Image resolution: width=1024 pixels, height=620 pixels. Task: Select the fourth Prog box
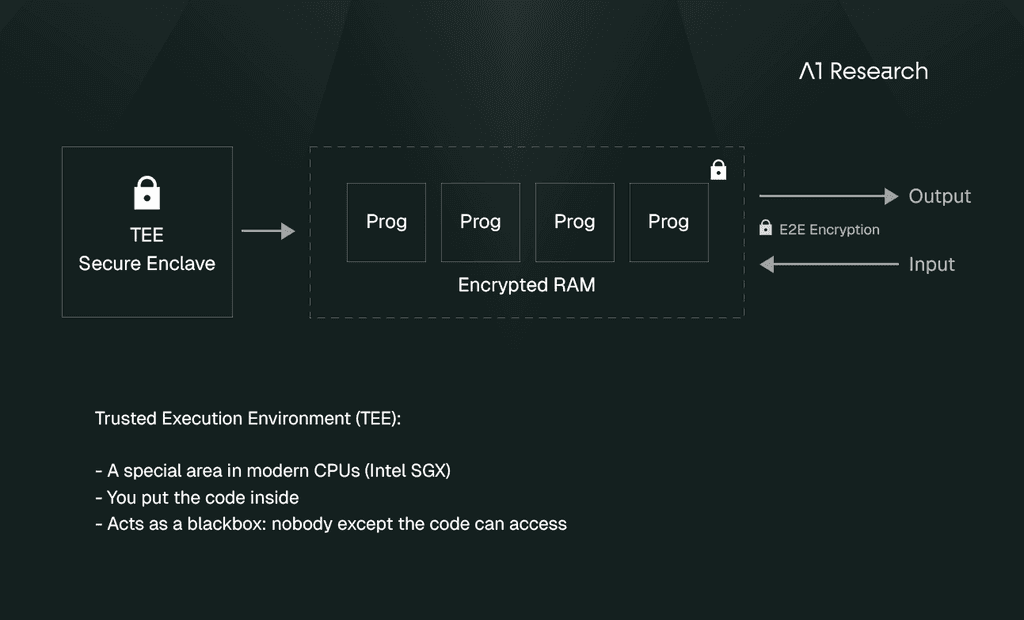click(669, 222)
